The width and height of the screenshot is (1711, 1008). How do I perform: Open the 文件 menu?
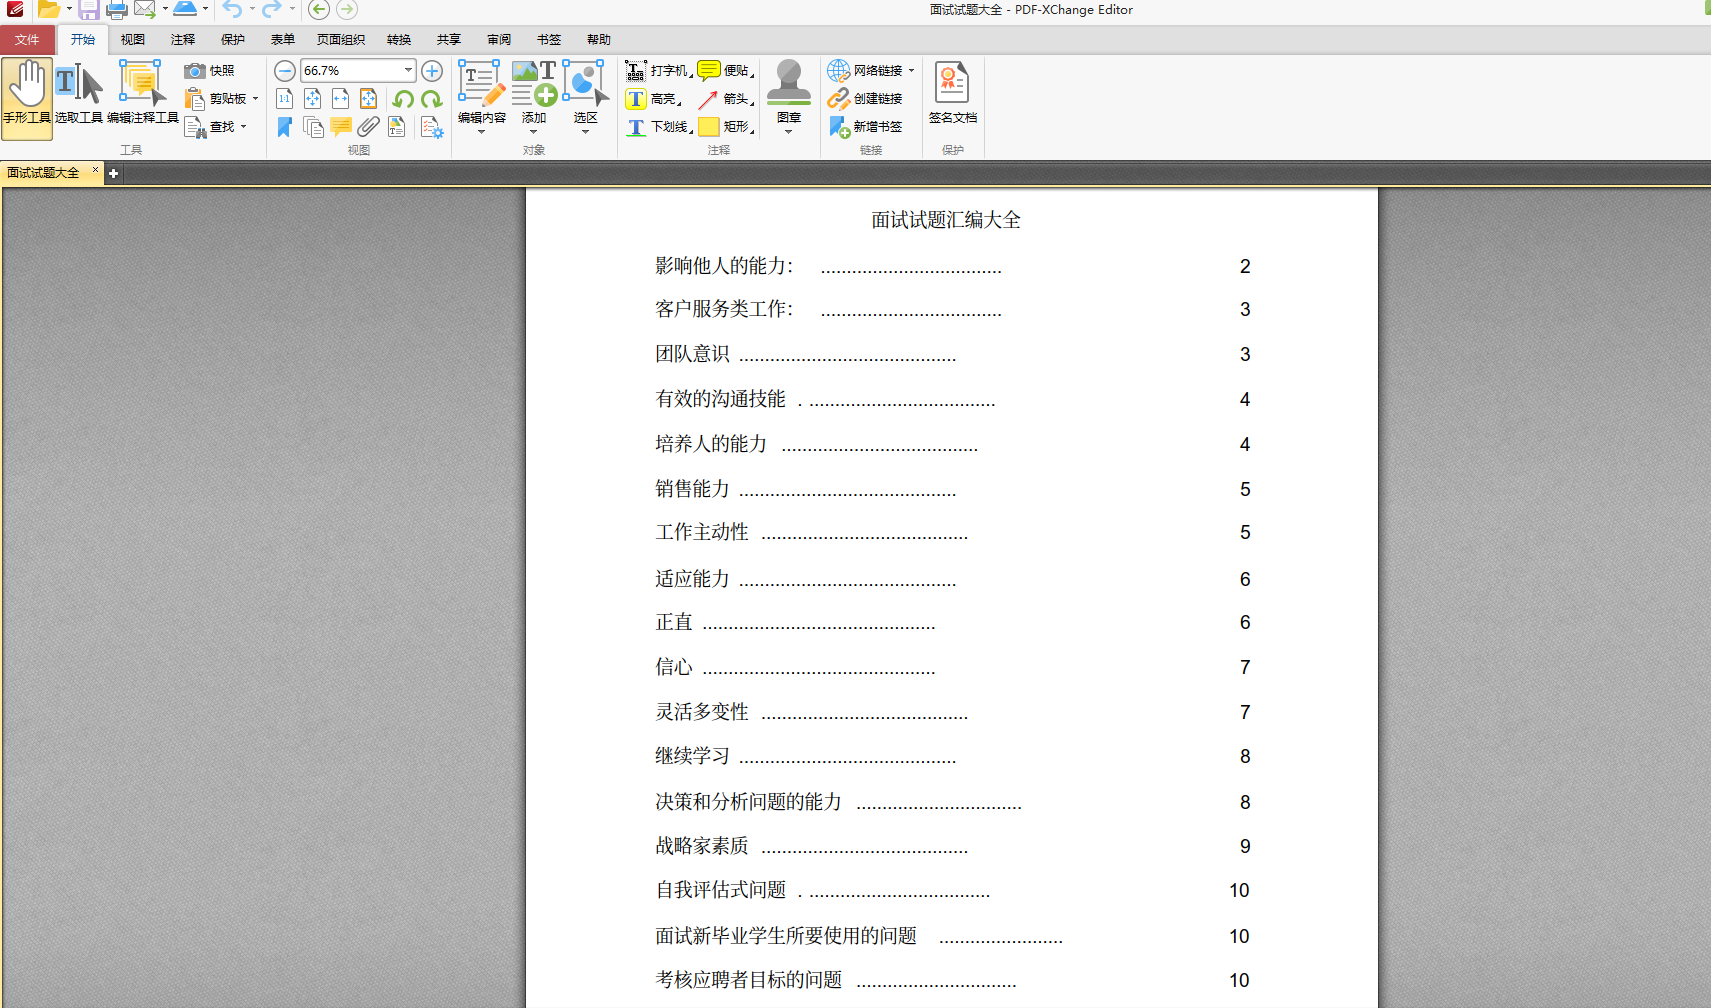[28, 39]
